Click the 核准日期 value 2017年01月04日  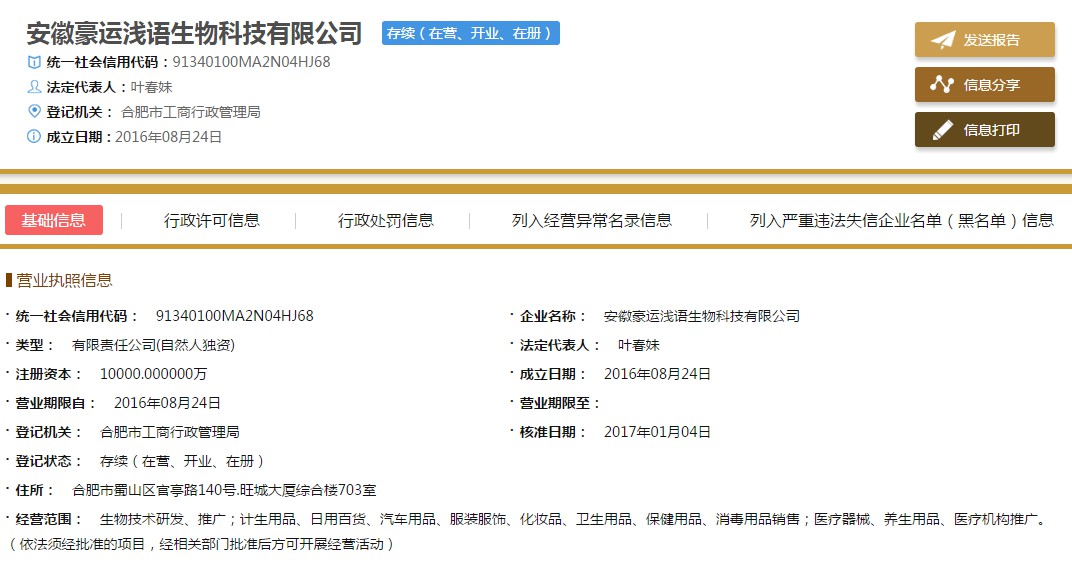(x=657, y=432)
